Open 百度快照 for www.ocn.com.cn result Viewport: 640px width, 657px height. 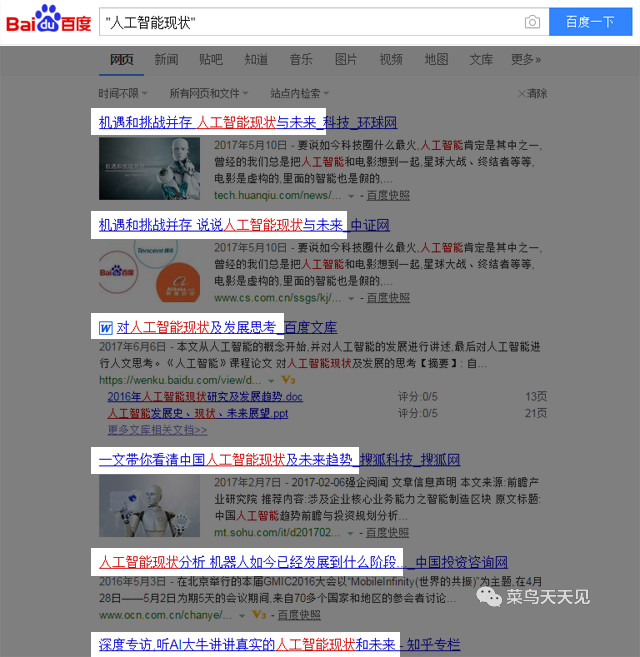tap(299, 615)
